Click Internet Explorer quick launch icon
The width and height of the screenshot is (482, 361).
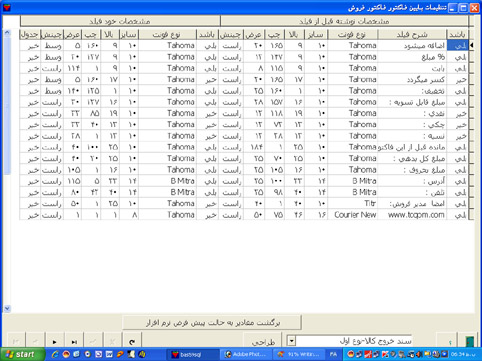point(56,354)
